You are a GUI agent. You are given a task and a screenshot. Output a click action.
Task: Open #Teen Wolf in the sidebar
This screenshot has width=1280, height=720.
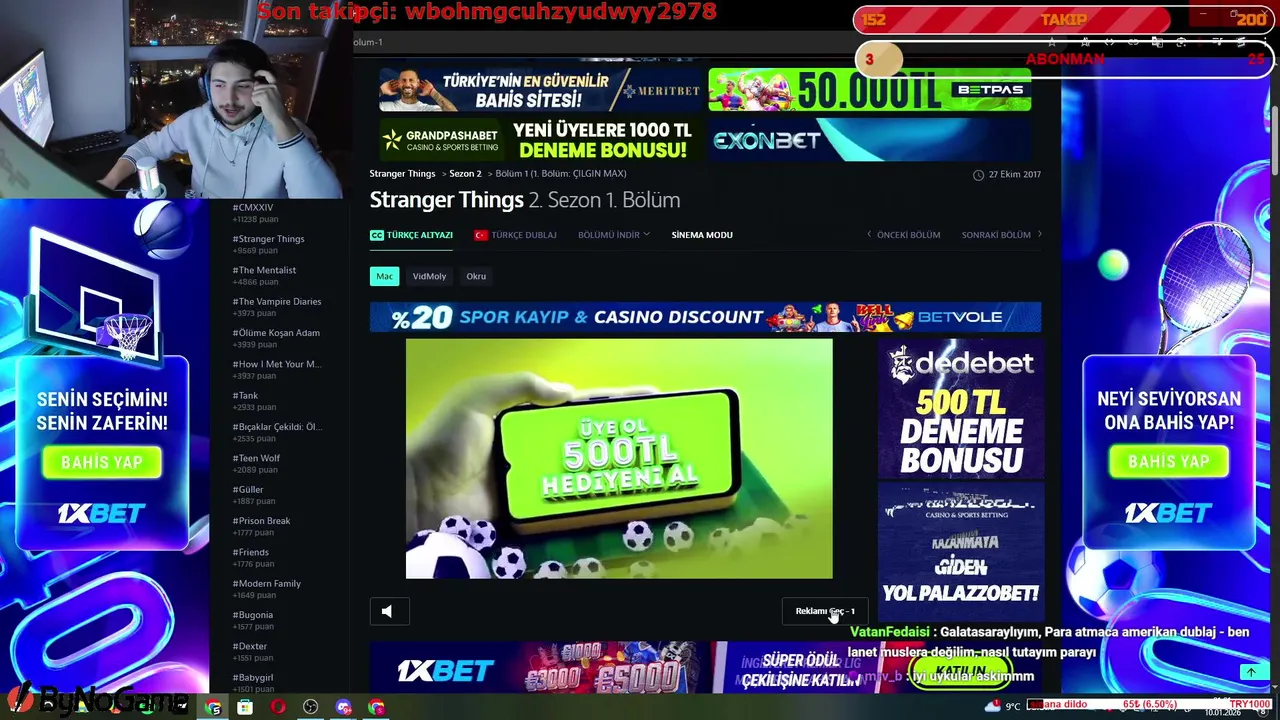tap(257, 458)
